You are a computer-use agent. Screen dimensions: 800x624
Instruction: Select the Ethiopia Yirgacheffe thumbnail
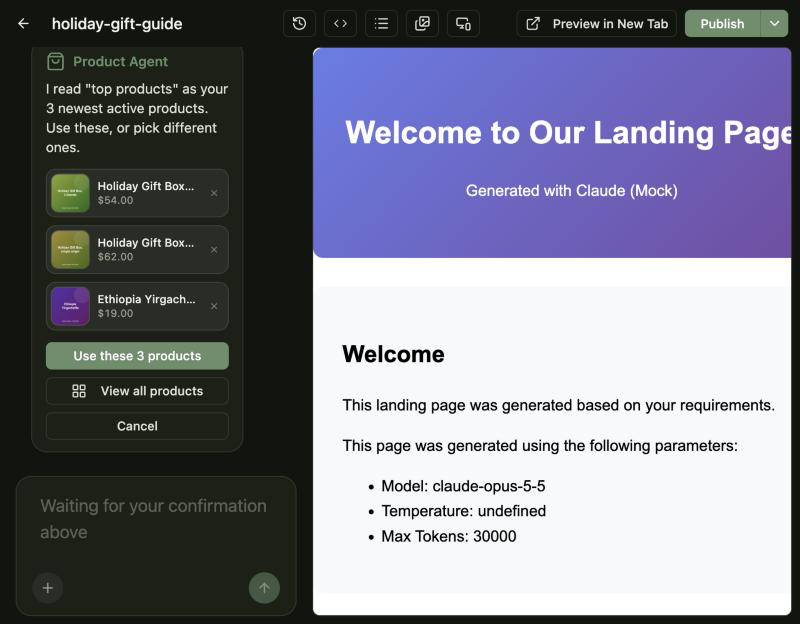point(70,306)
